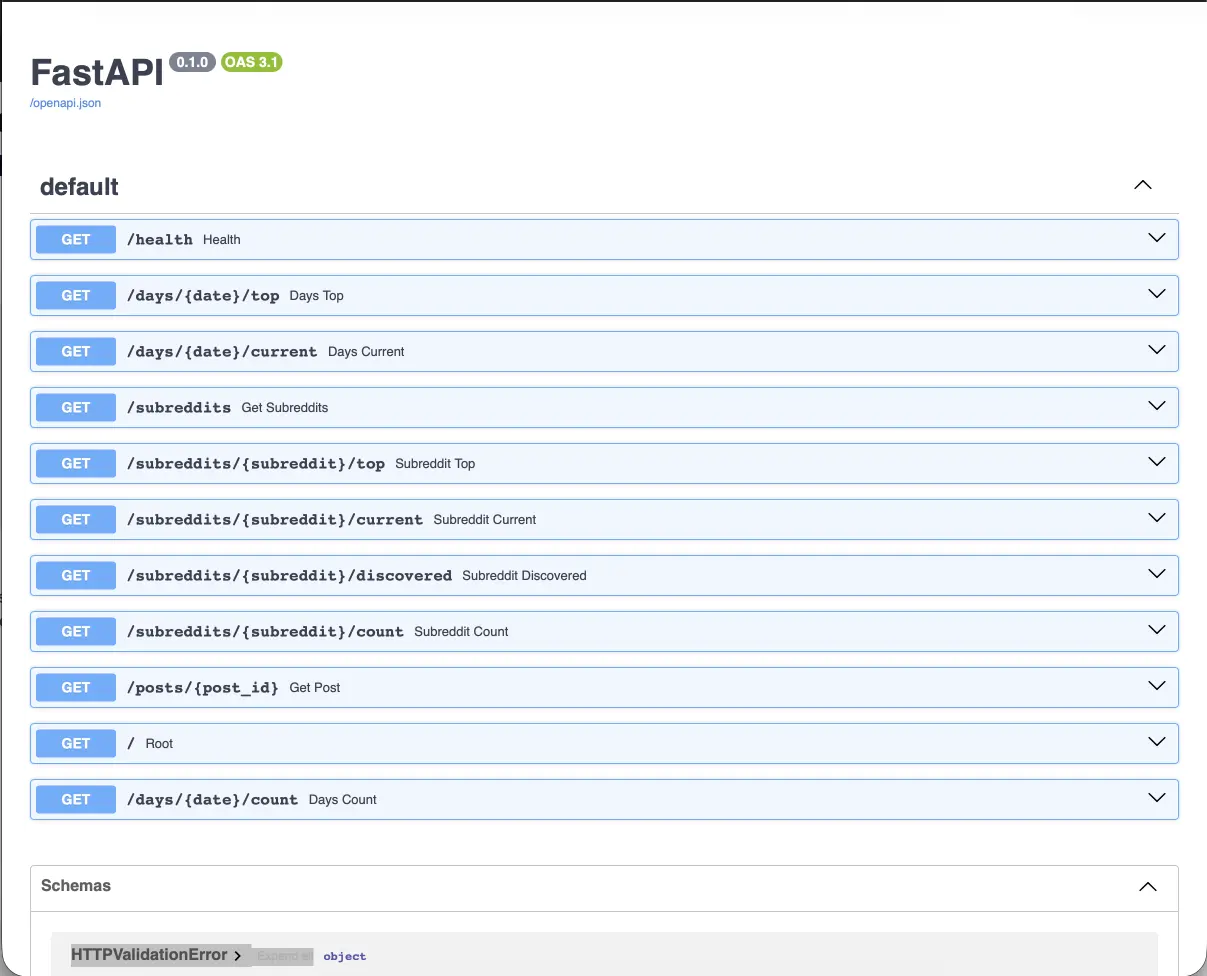The height and width of the screenshot is (976, 1207).
Task: Click the default section heading
Action: [x=79, y=187]
